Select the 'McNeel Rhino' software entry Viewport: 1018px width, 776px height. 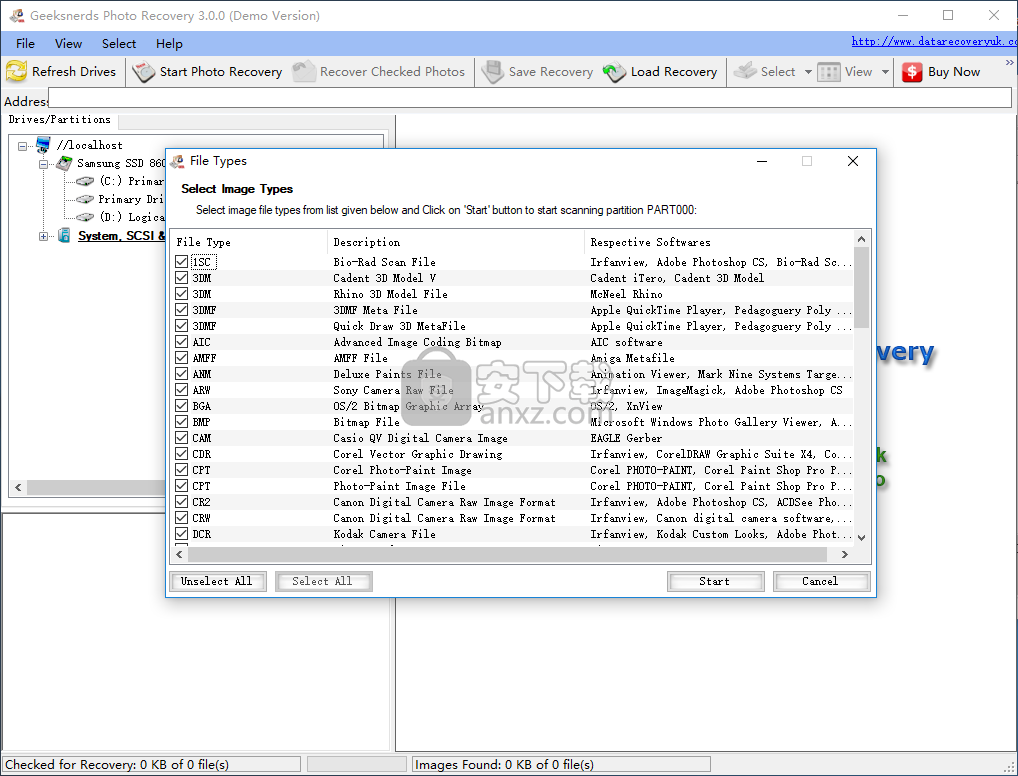pos(627,294)
